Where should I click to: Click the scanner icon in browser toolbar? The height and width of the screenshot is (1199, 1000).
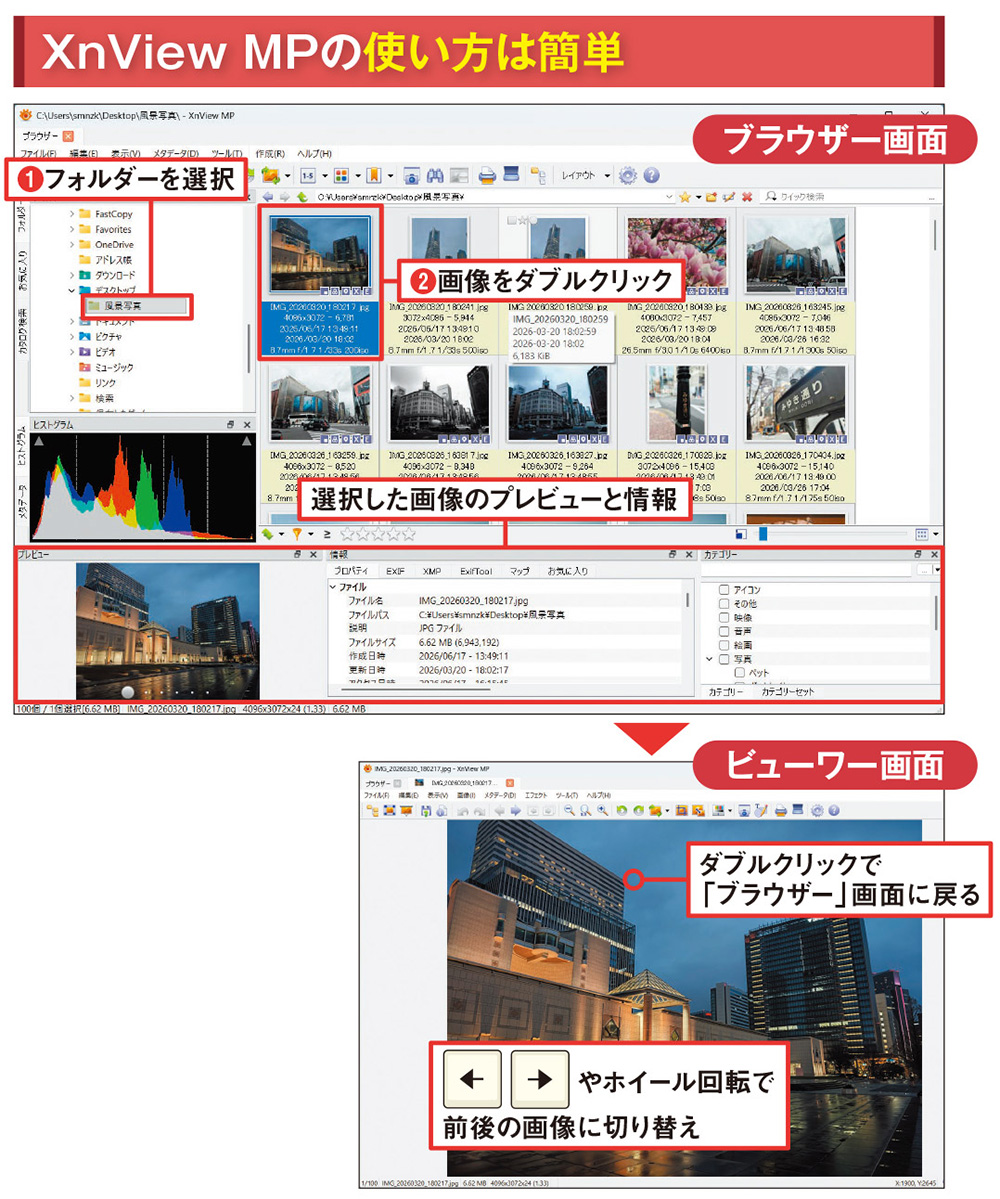point(511,175)
